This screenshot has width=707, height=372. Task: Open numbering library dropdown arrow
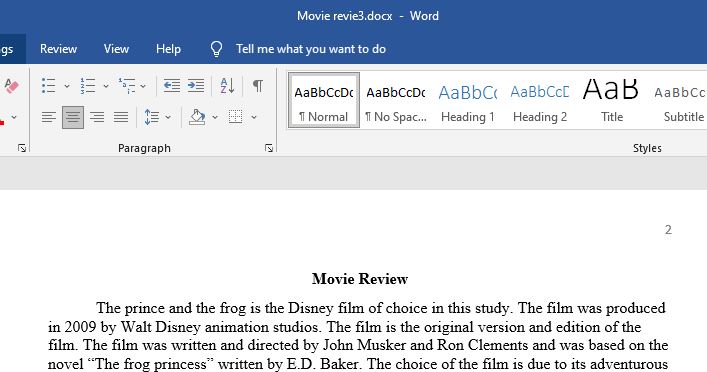tap(106, 86)
